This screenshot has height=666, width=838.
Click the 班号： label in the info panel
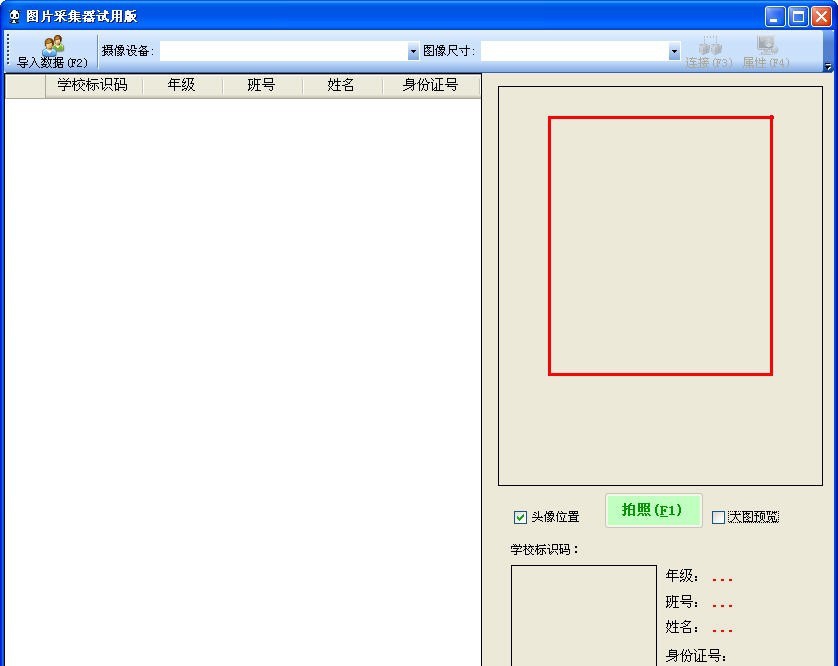[682, 602]
